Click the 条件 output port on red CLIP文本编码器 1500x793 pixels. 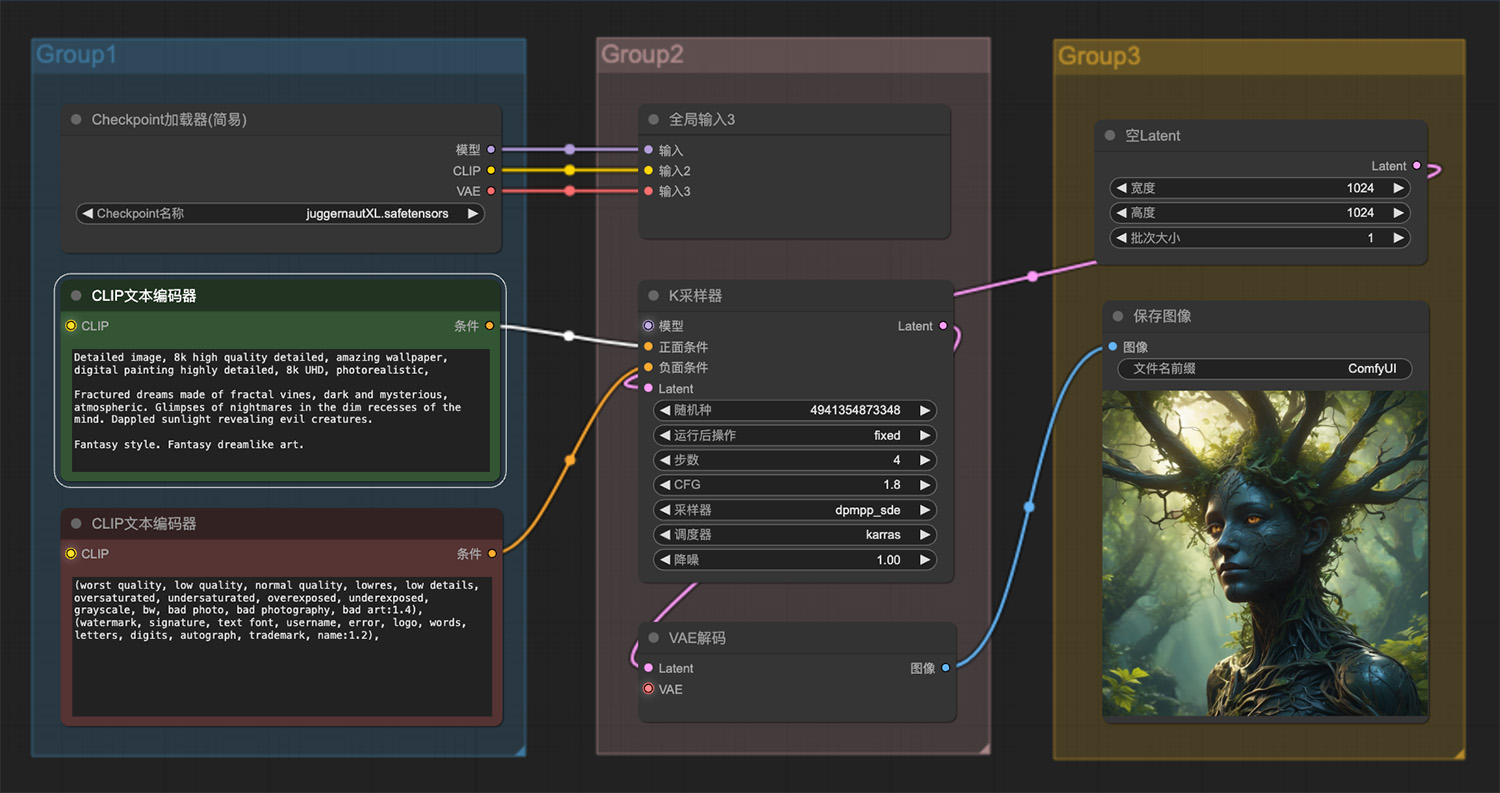491,553
